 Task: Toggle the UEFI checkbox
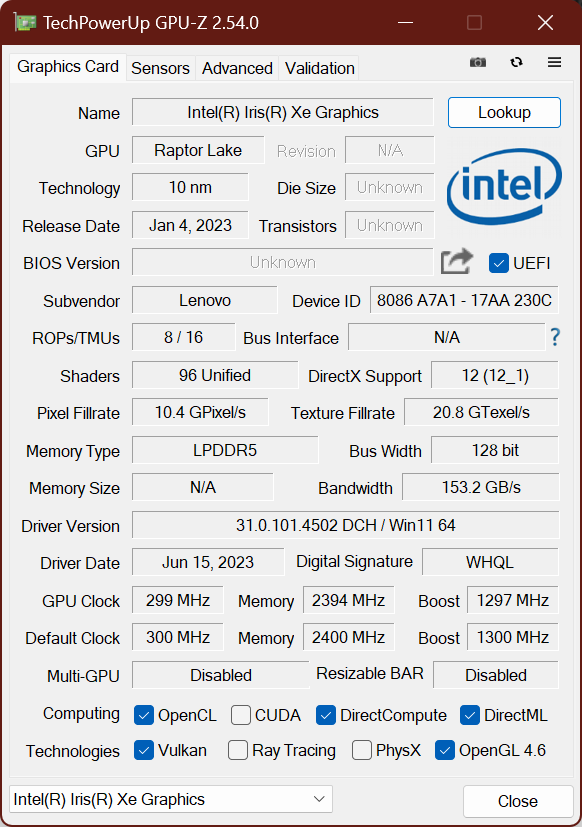(x=499, y=263)
